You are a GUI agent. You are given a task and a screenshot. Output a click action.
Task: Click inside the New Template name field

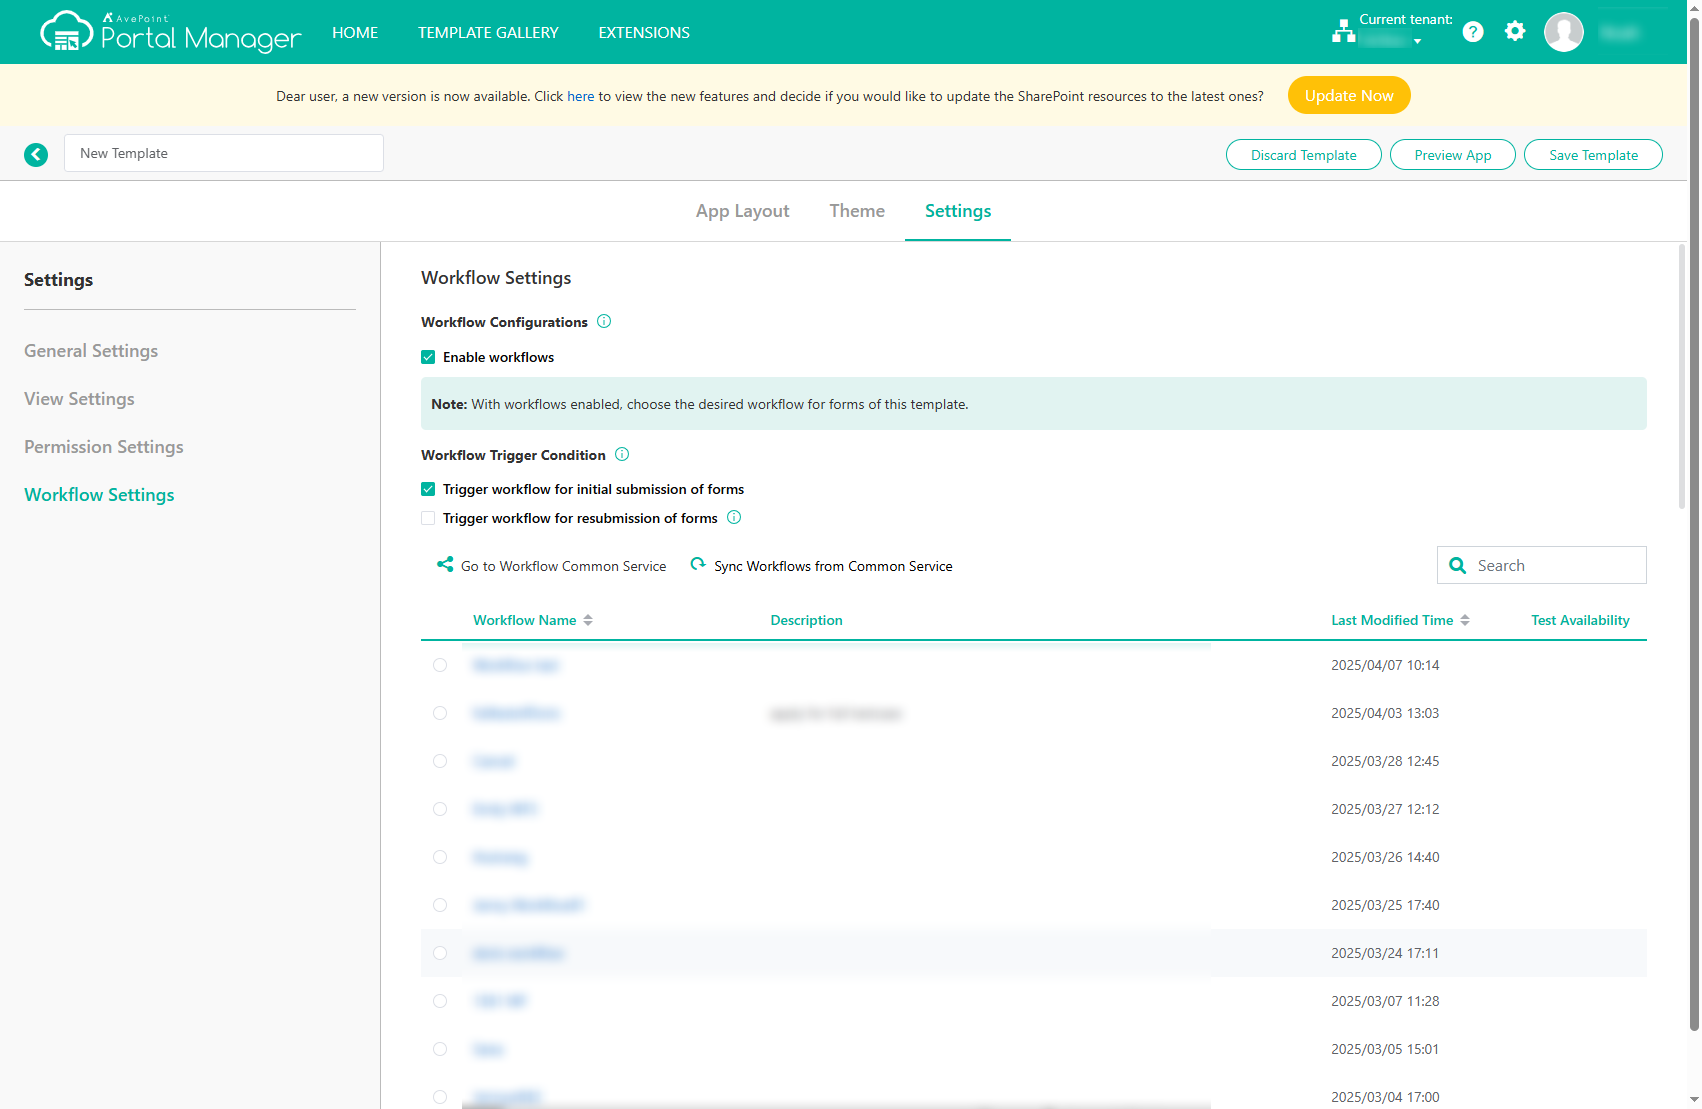(223, 153)
